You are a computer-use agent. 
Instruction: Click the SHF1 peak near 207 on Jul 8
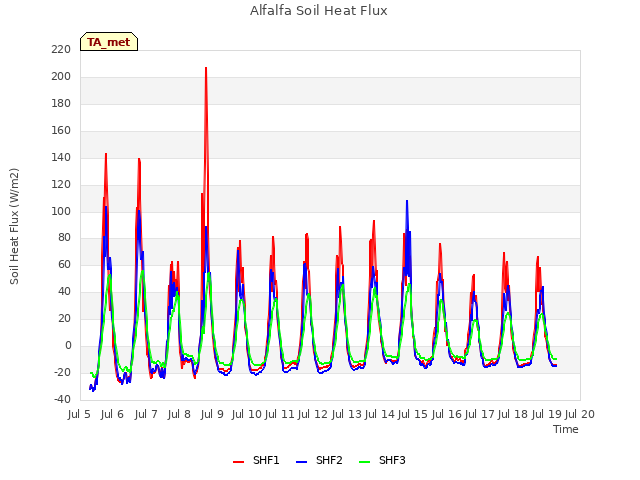[206, 68]
